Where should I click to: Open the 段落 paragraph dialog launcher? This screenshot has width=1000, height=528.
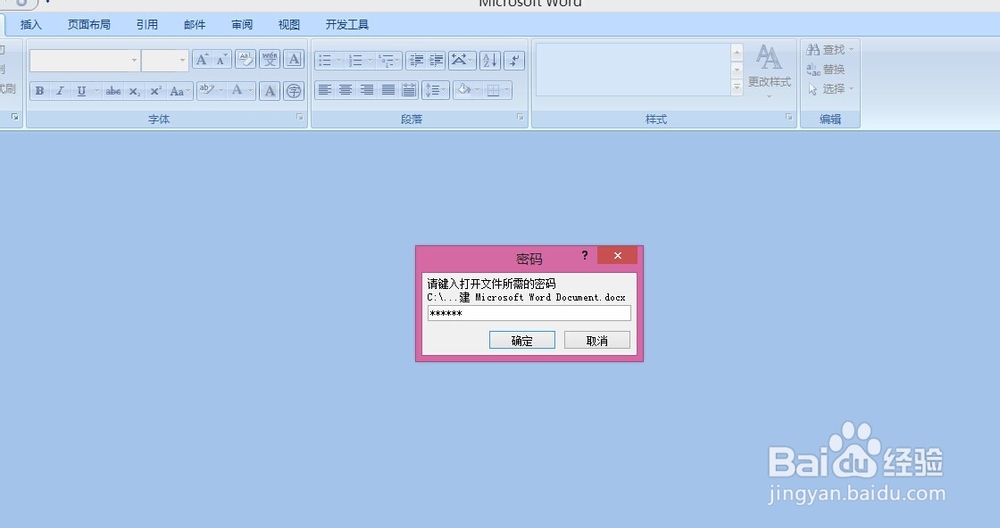click(x=520, y=117)
